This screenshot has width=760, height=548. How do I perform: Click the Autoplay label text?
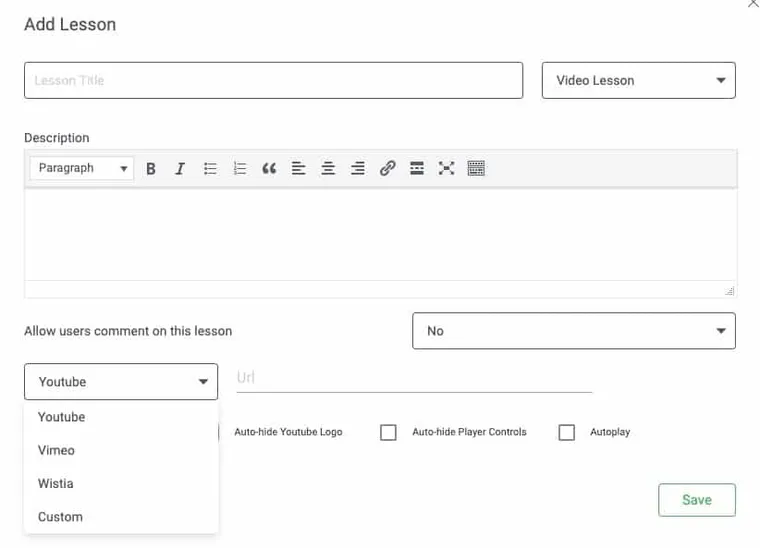click(610, 432)
